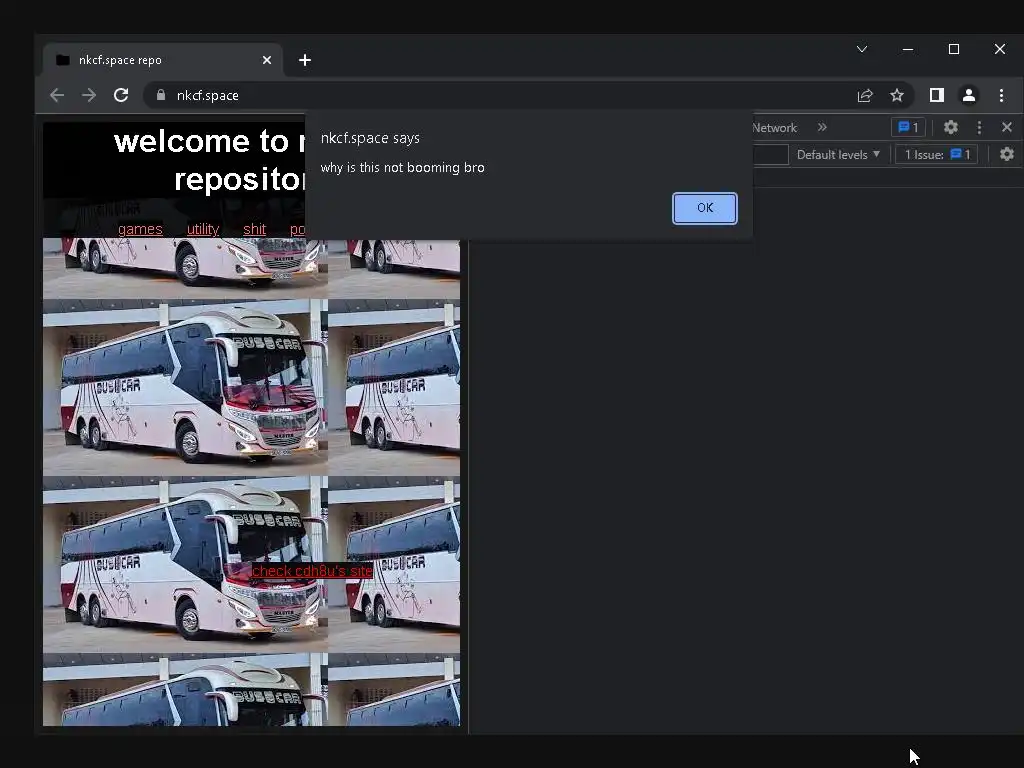Click the 'why is this not booming bro' message

(x=402, y=168)
